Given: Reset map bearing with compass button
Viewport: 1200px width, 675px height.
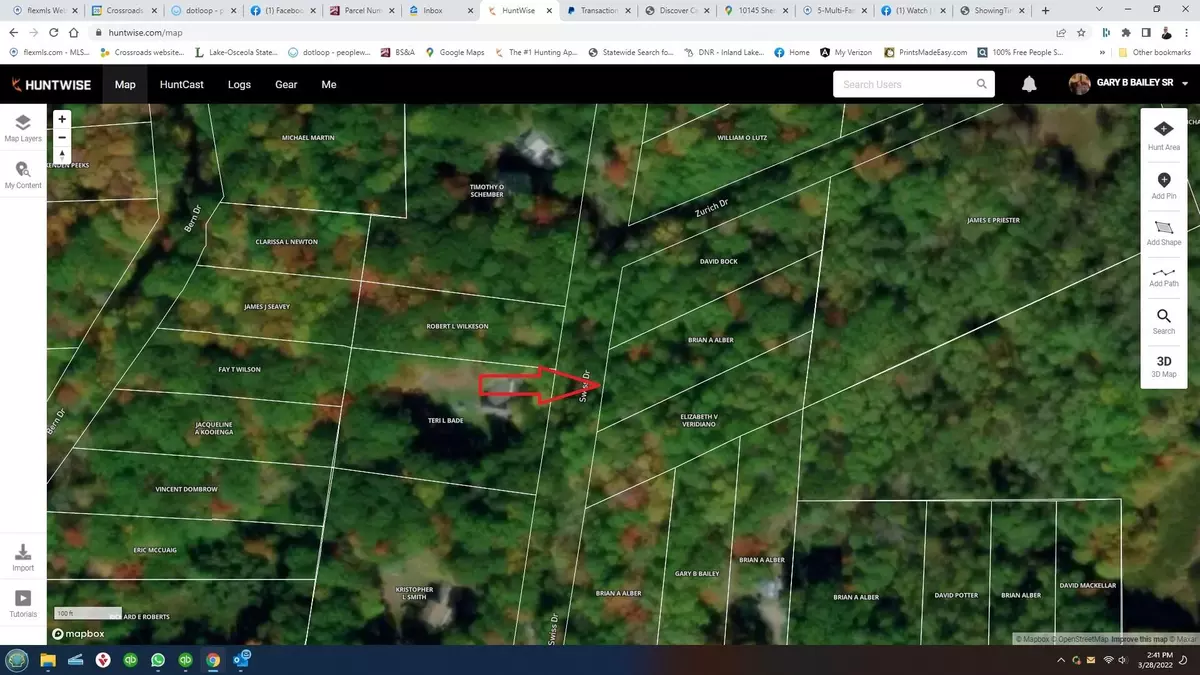Looking at the screenshot, I should tap(62, 156).
